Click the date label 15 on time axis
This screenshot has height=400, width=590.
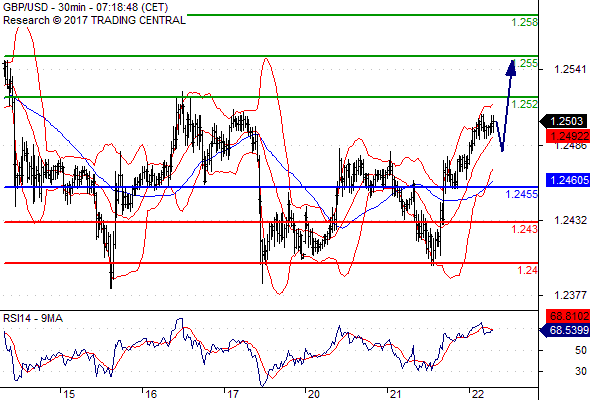[69, 394]
